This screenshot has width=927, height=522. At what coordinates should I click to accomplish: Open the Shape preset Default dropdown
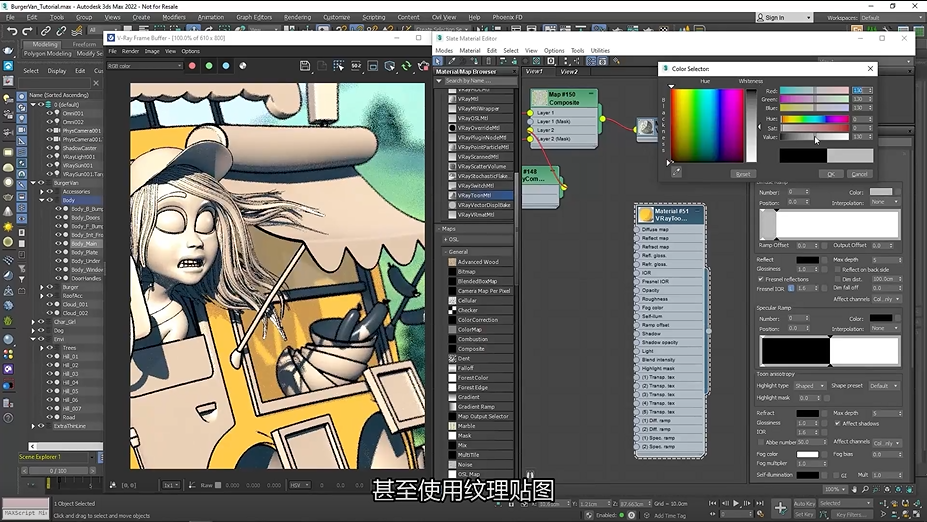coord(883,386)
